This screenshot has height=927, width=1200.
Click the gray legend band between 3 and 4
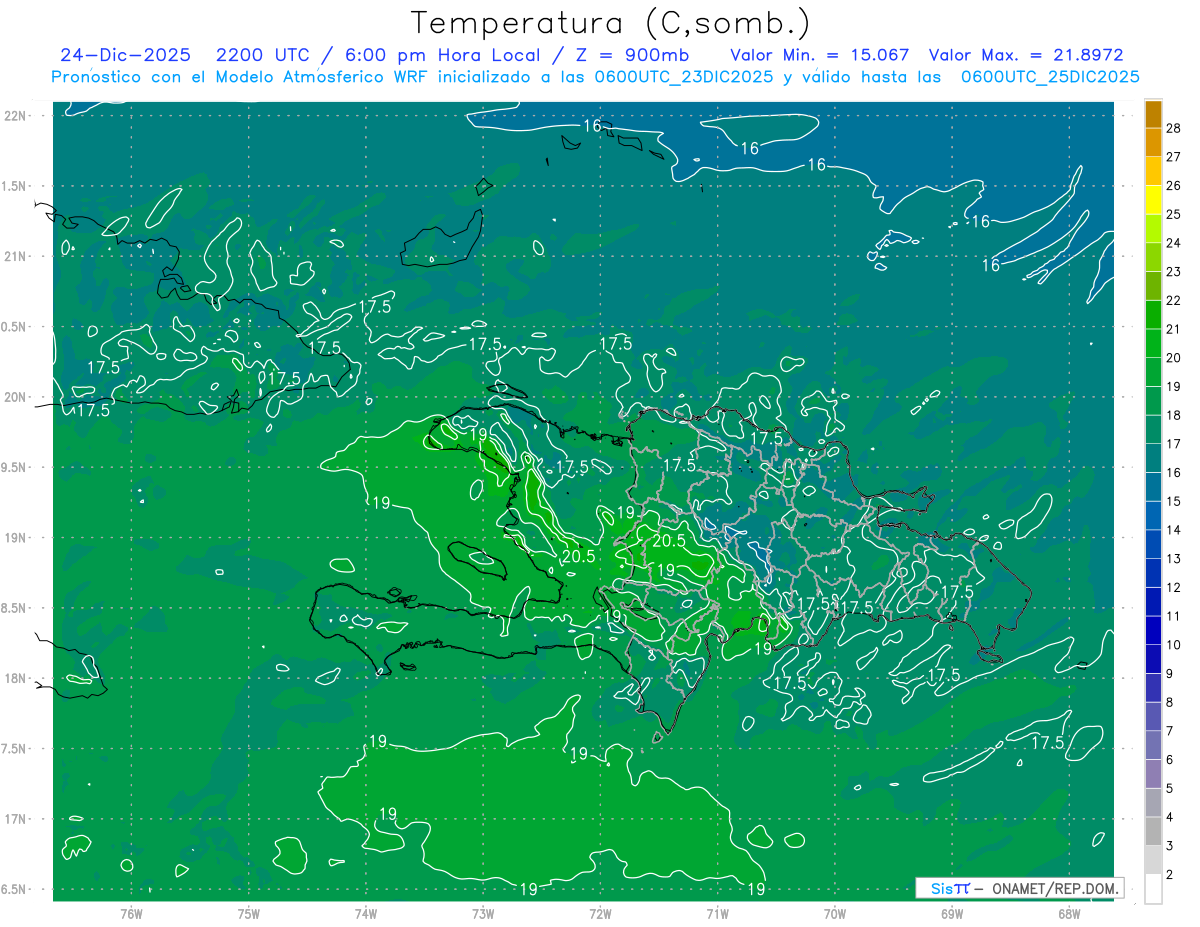pos(1153,832)
